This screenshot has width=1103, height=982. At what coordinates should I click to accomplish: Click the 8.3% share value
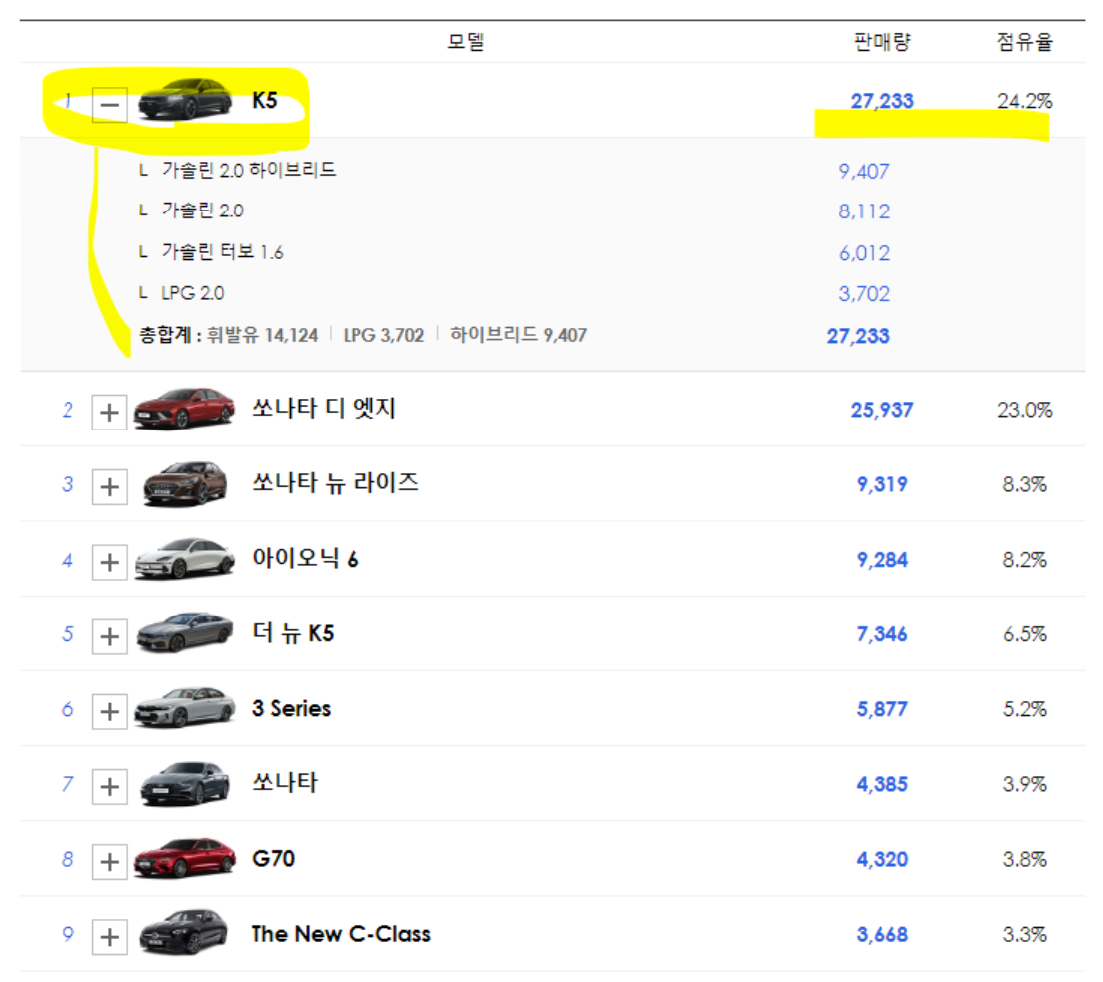1024,485
